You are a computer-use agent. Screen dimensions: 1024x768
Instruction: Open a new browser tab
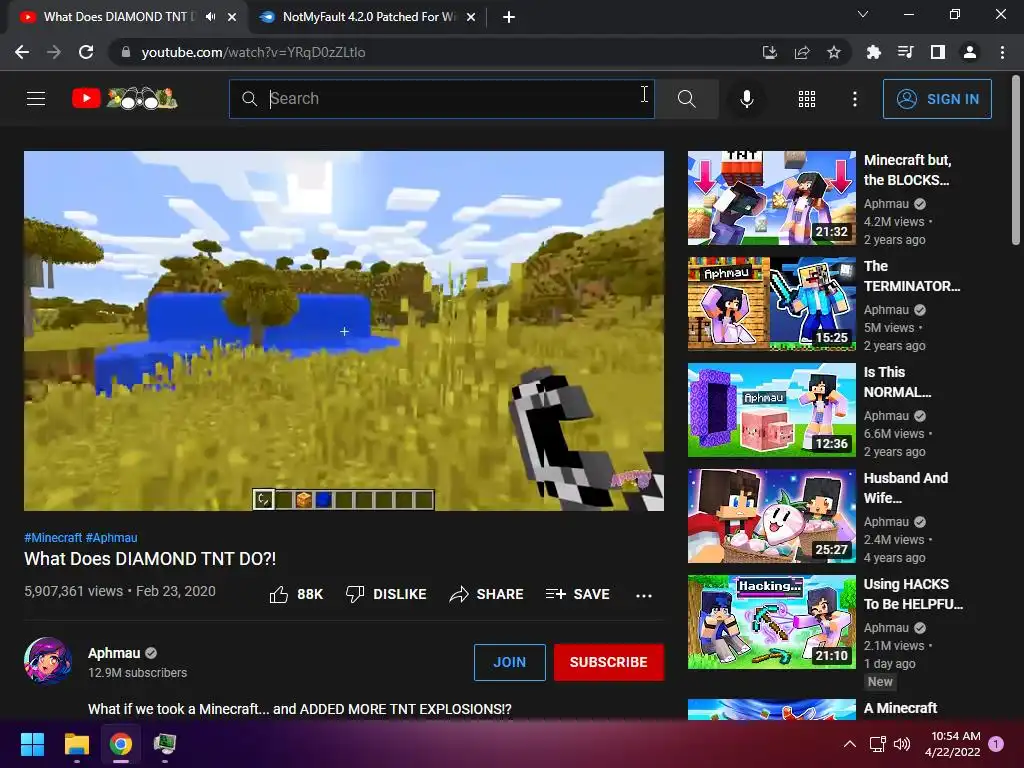(x=509, y=17)
